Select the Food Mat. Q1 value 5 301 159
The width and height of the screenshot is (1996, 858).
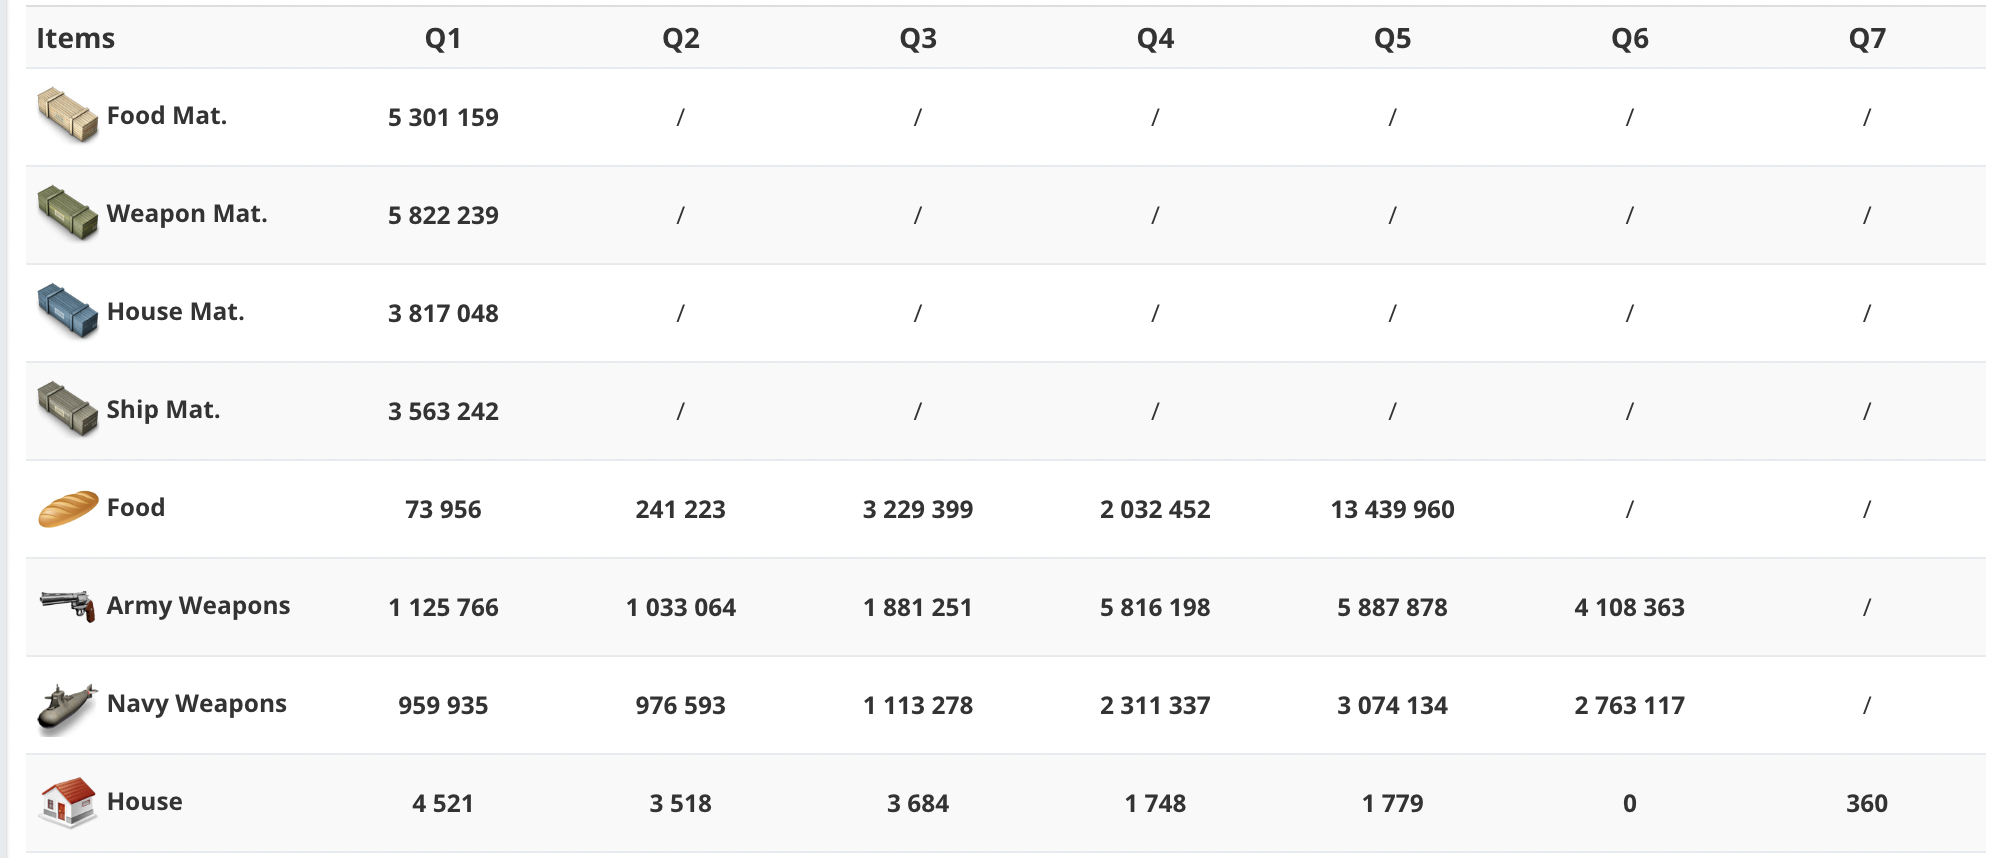click(443, 117)
